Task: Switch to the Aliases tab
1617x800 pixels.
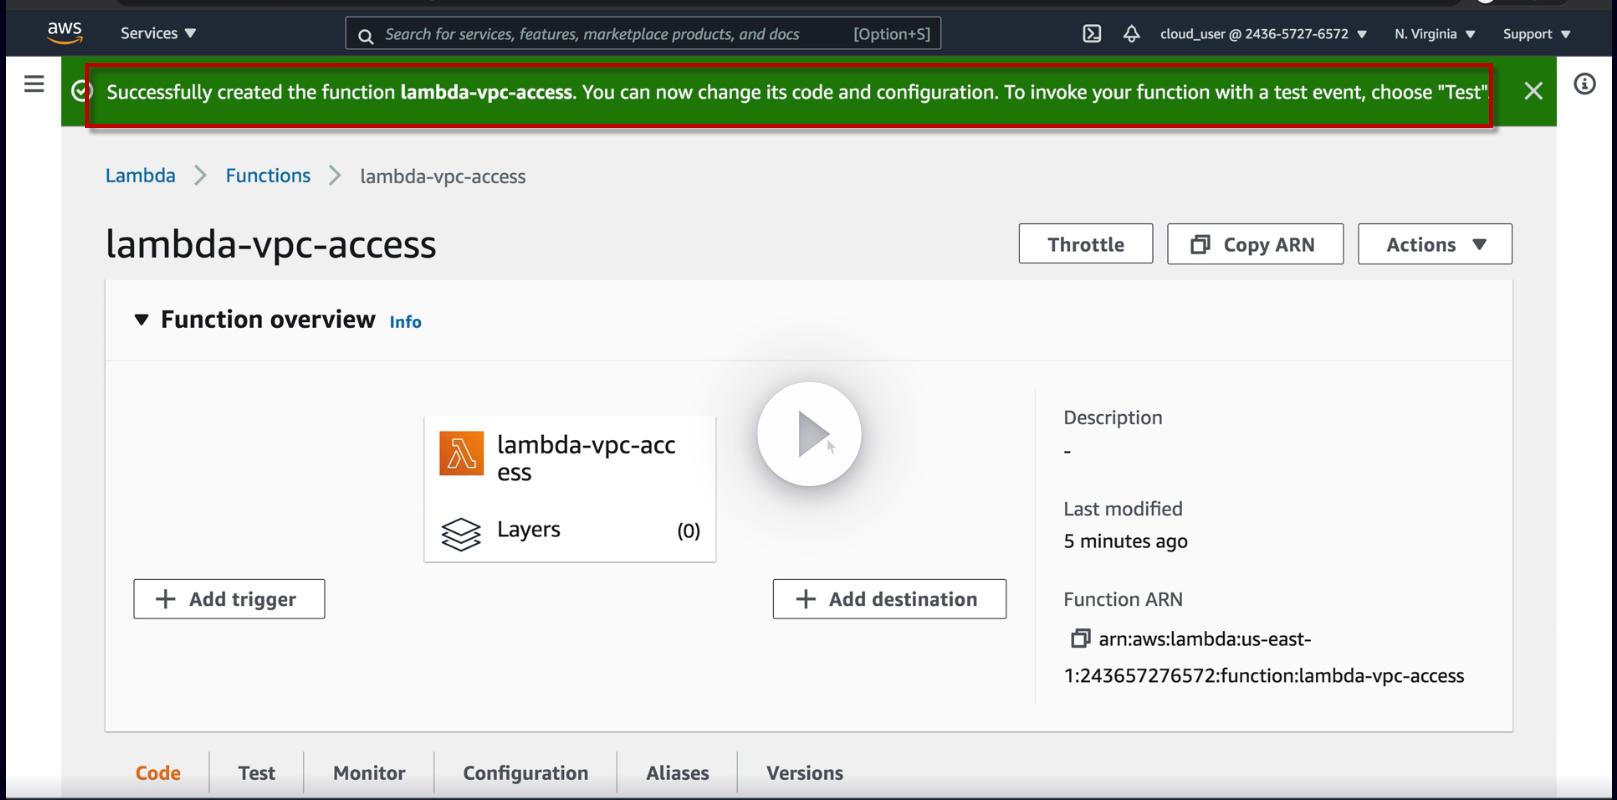Action: pos(677,773)
